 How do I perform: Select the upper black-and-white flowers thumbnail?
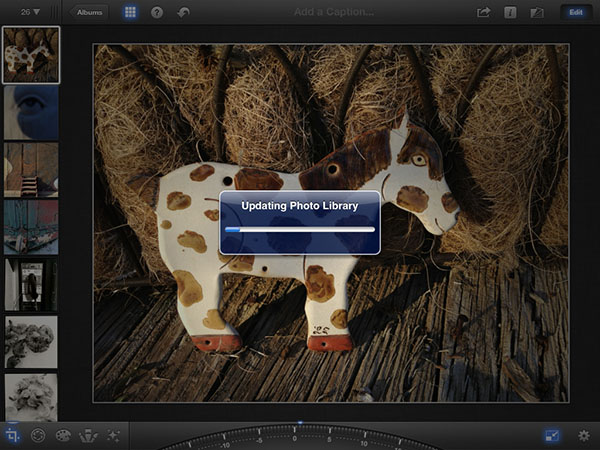coord(31,342)
